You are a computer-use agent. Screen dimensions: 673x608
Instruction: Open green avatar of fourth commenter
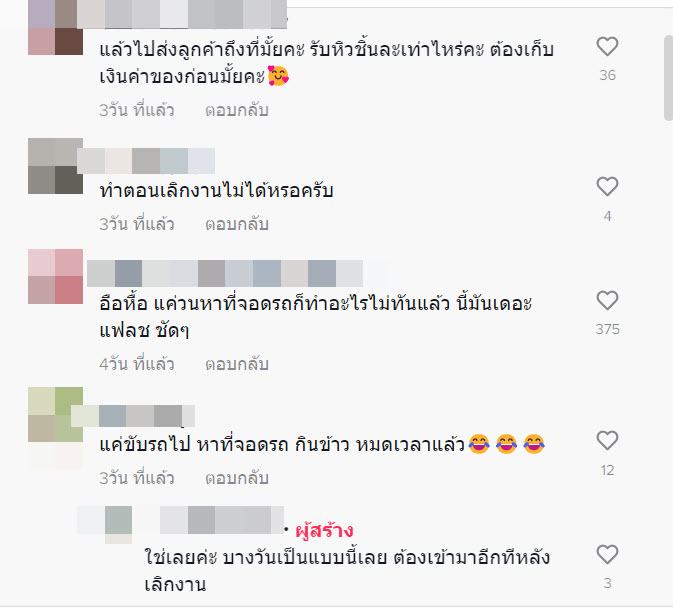(x=55, y=414)
